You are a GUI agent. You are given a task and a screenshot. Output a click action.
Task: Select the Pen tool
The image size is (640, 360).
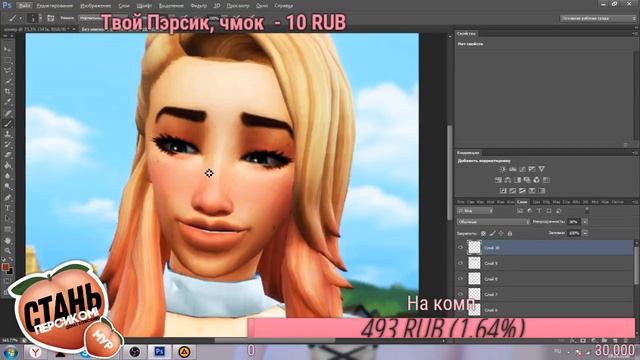pos(8,198)
